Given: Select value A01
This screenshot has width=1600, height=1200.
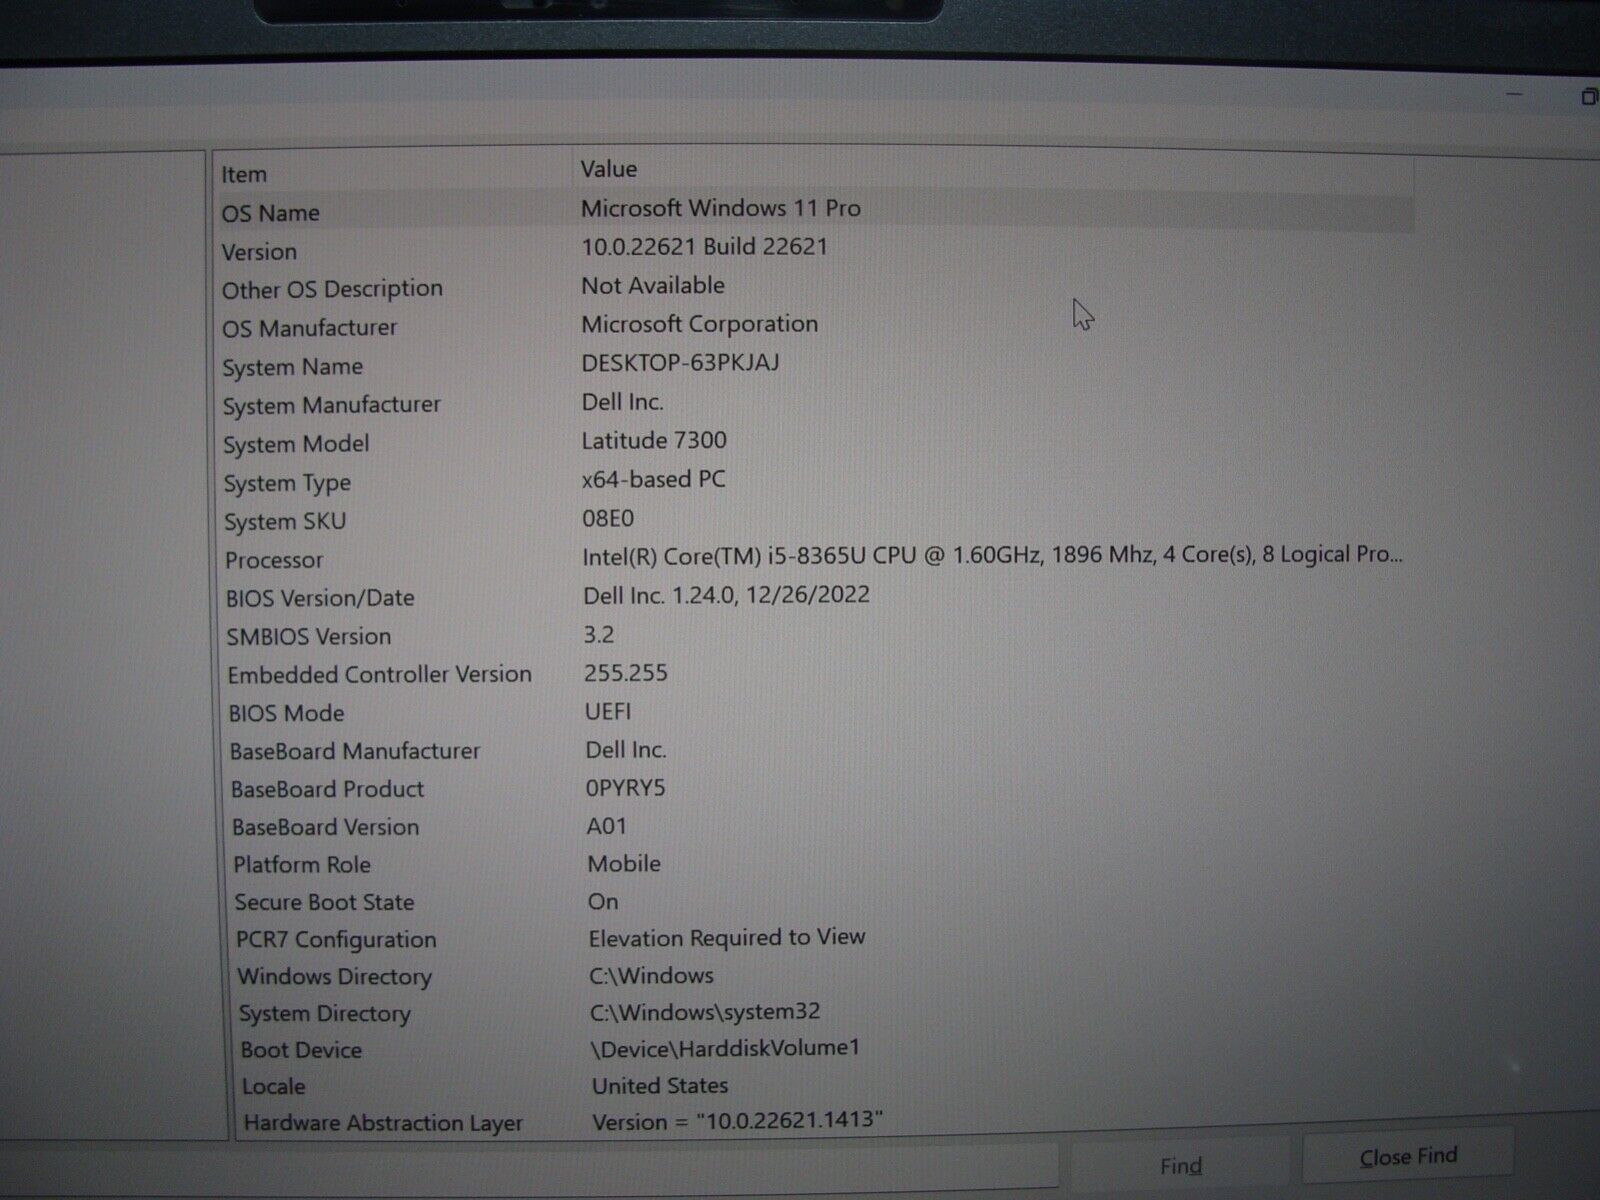Looking at the screenshot, I should tap(607, 826).
